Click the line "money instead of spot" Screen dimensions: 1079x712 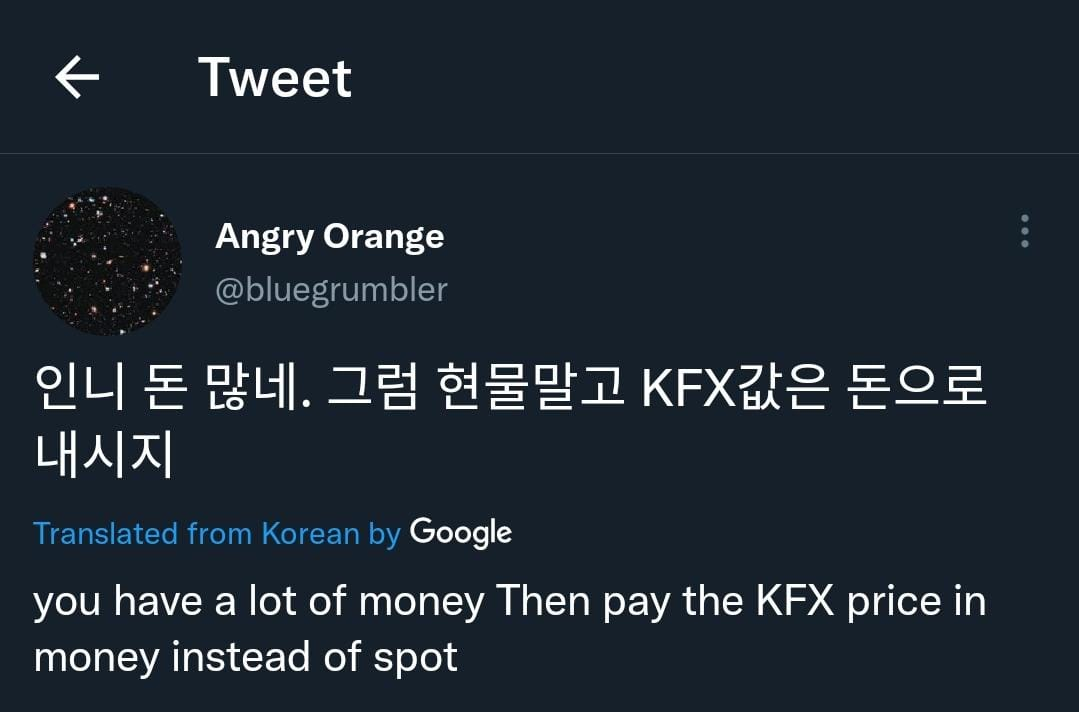pyautogui.click(x=245, y=657)
